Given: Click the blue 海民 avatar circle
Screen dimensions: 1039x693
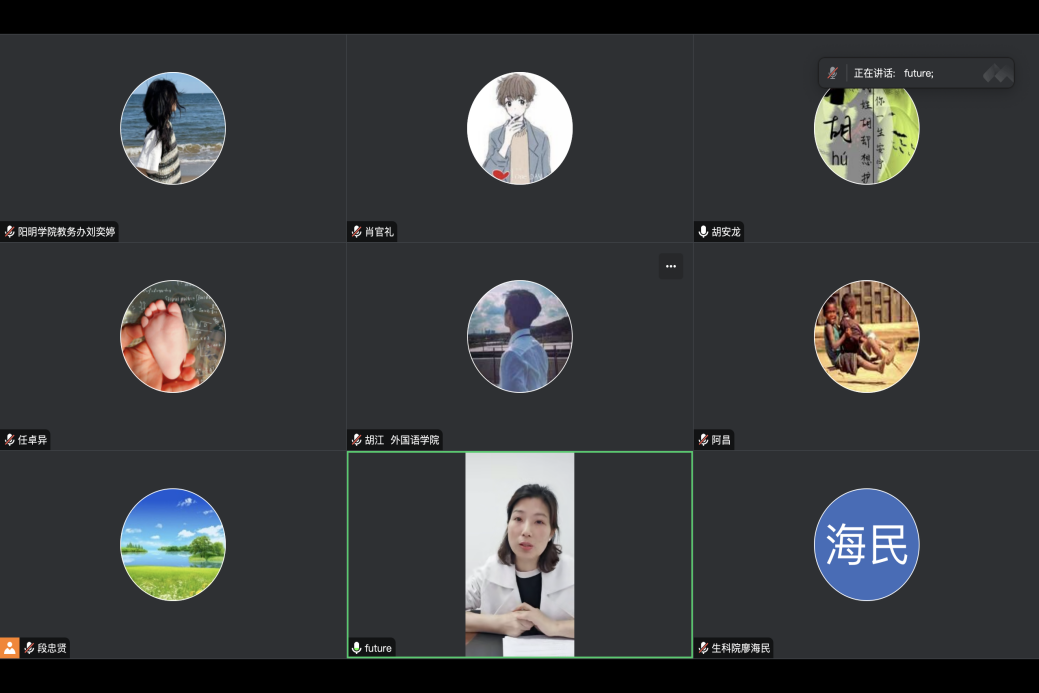Looking at the screenshot, I should [x=866, y=545].
